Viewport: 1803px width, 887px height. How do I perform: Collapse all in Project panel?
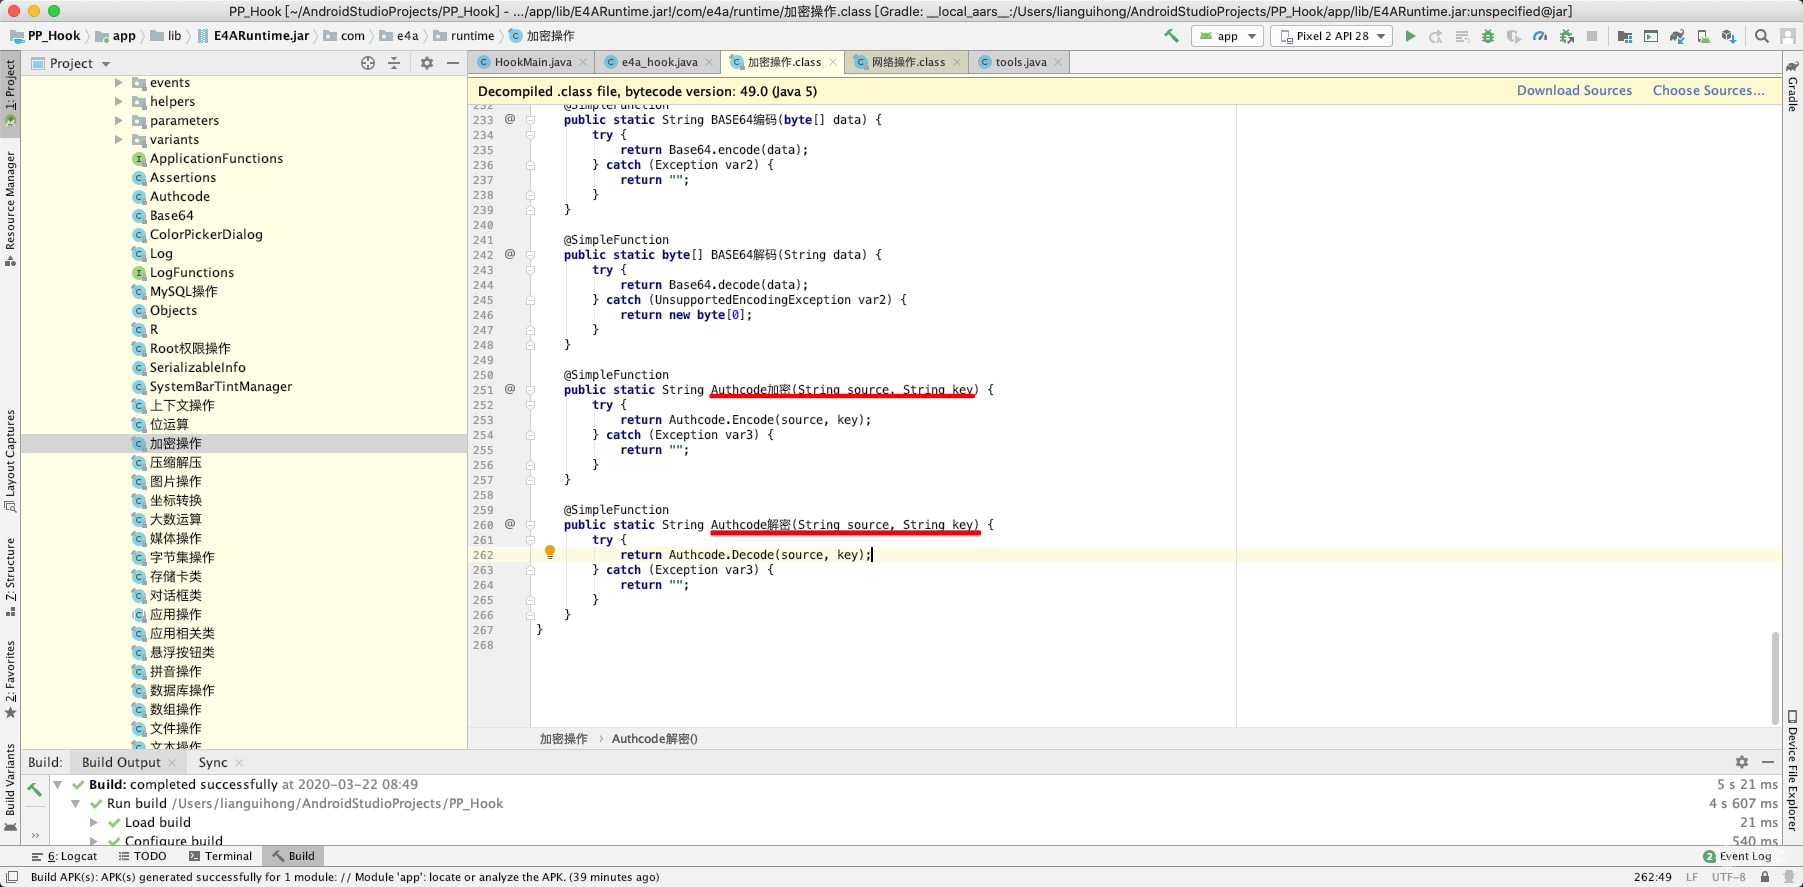pyautogui.click(x=394, y=63)
